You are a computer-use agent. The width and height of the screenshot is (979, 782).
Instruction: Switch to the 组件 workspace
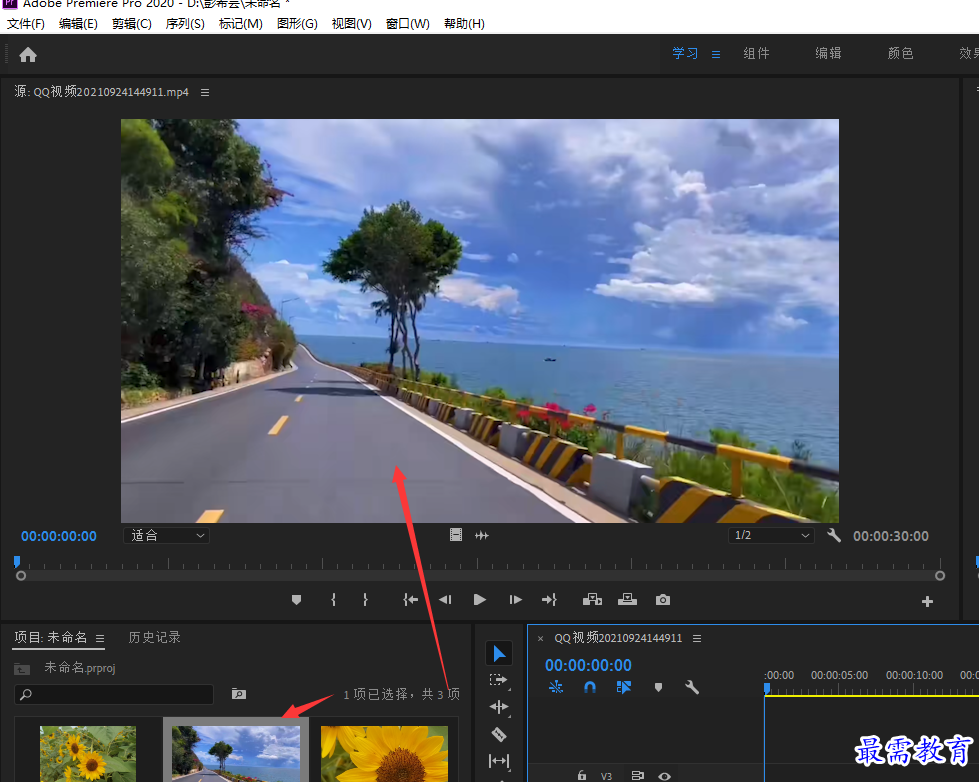pyautogui.click(x=757, y=54)
